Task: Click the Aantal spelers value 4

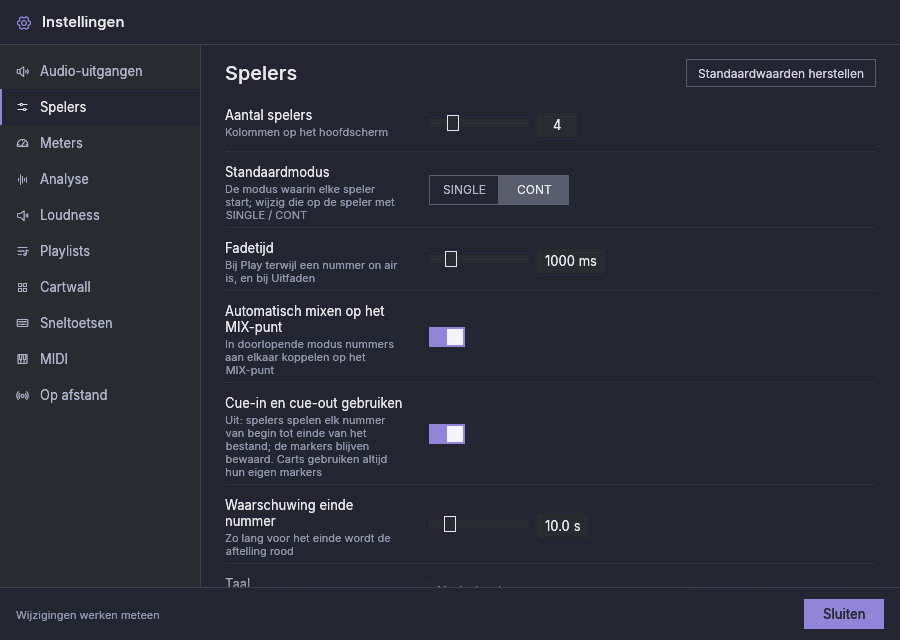Action: click(x=557, y=125)
